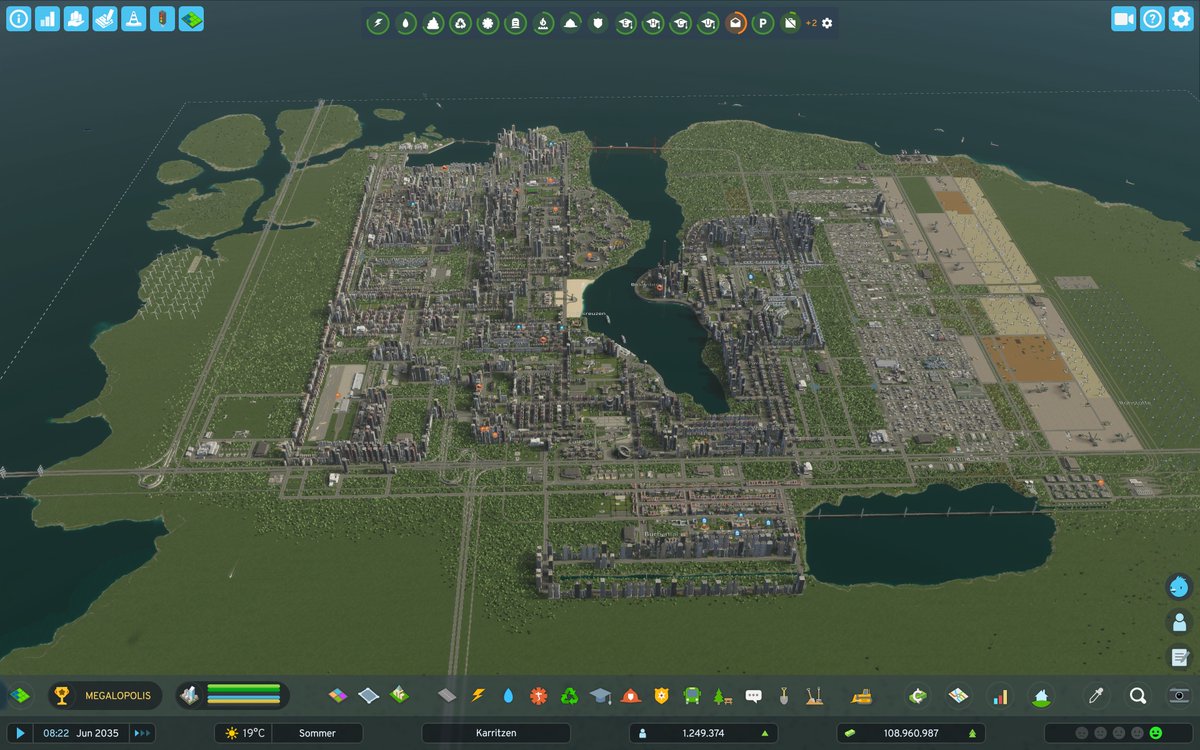This screenshot has width=1200, height=750.
Task: Expand the +2 hidden indicators
Action: coord(811,23)
